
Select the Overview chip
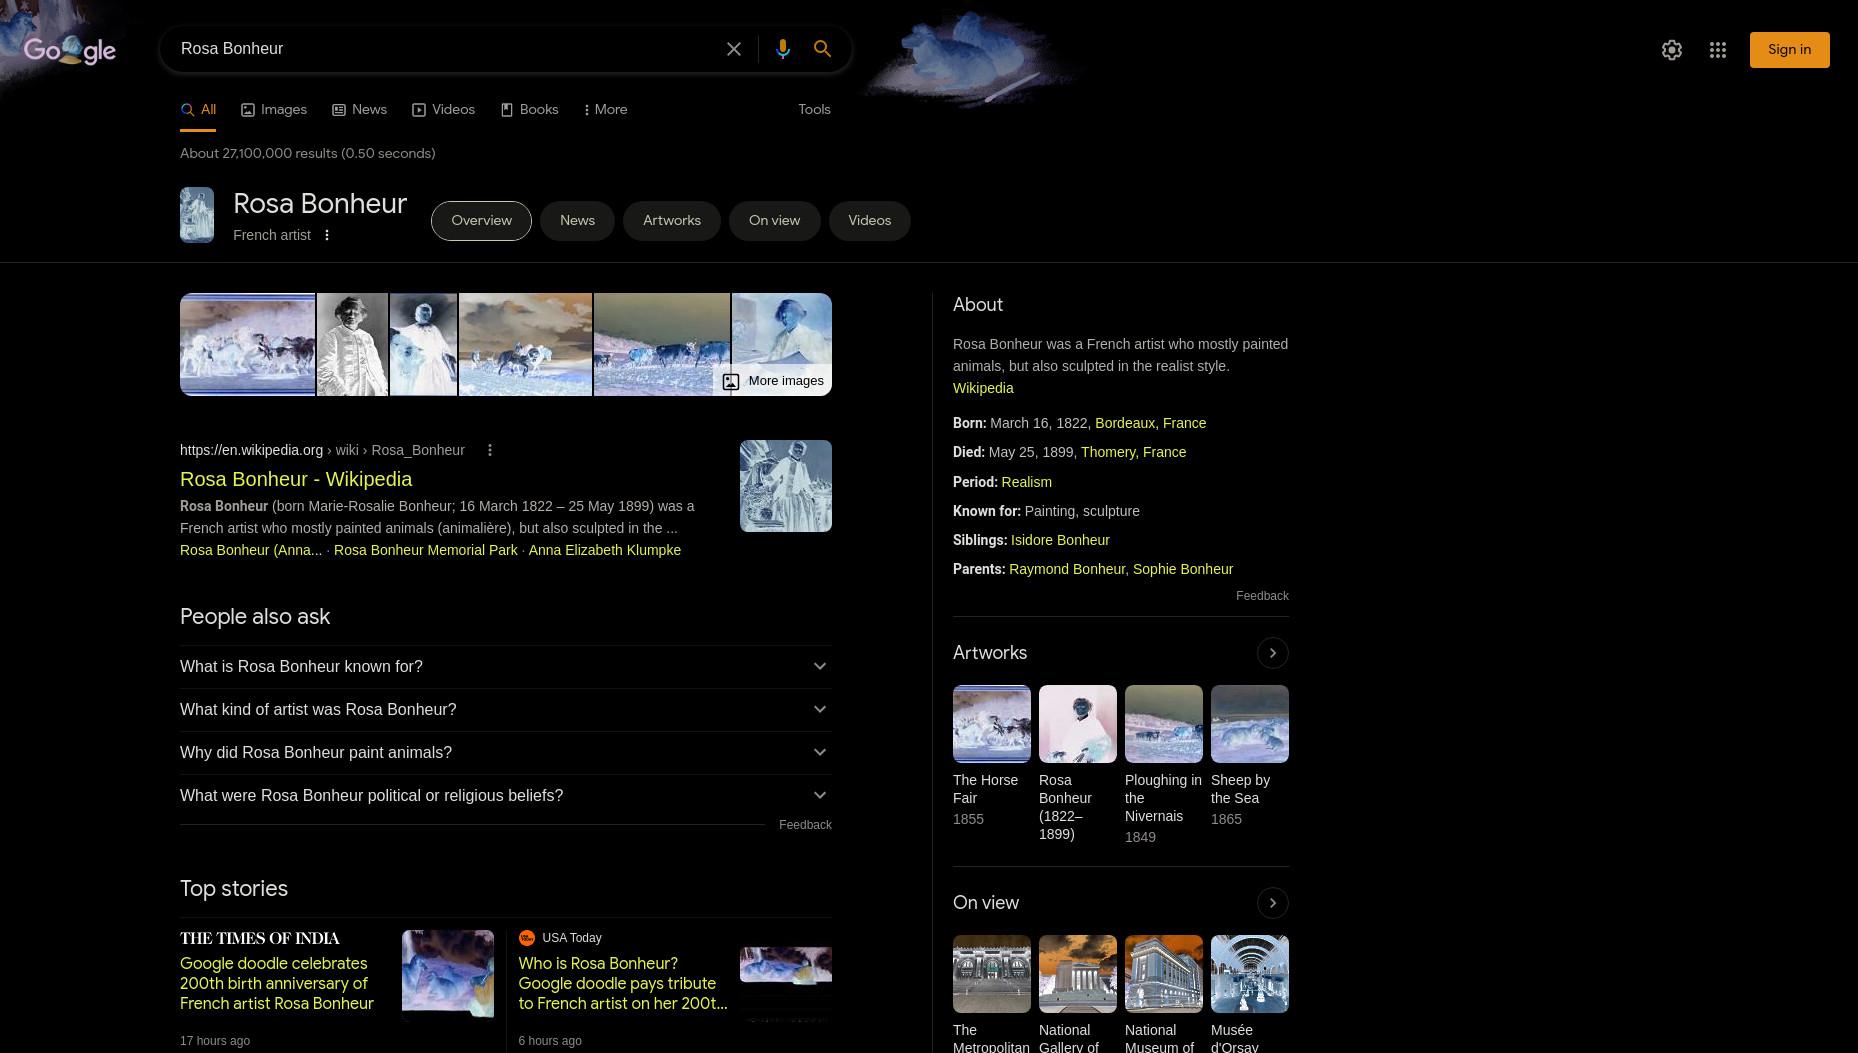(x=481, y=221)
